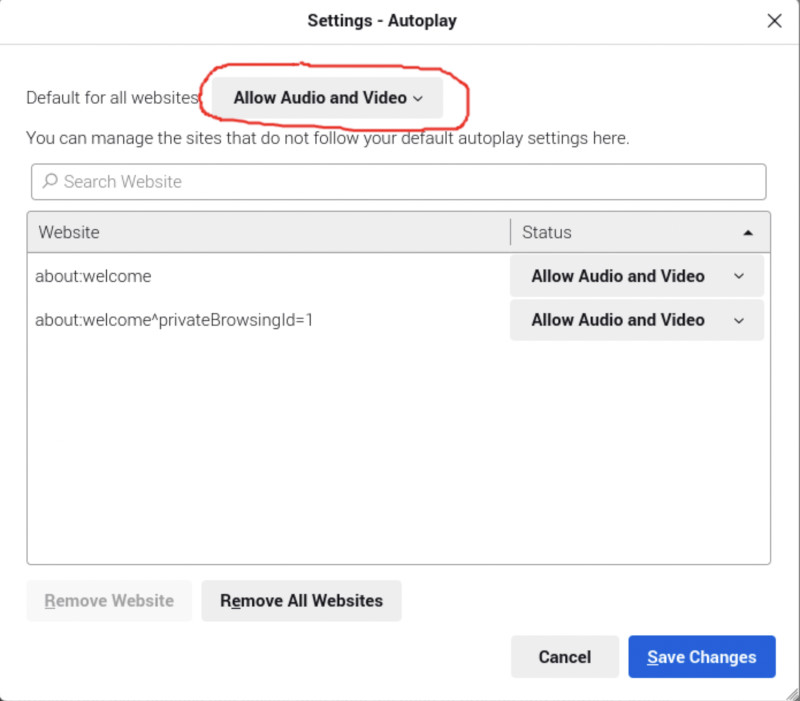This screenshot has width=800, height=701.
Task: Click the blue Save Changes button
Action: tap(701, 657)
